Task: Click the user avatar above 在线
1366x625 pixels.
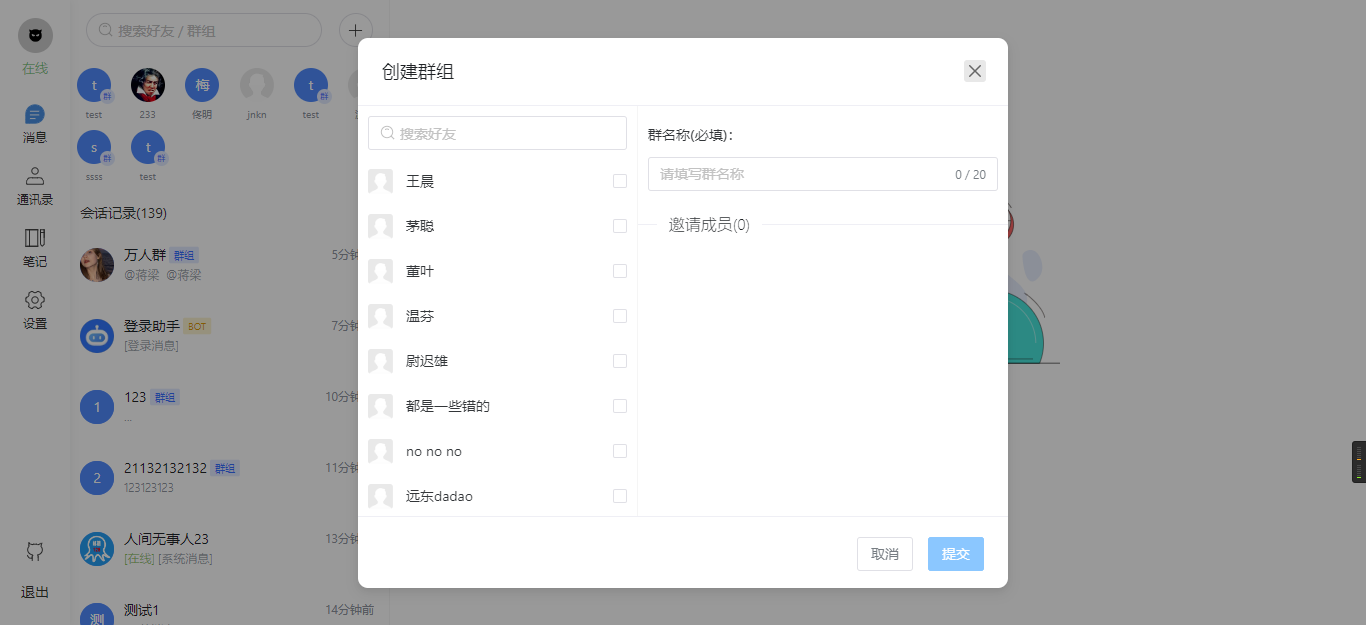Action: point(35,35)
